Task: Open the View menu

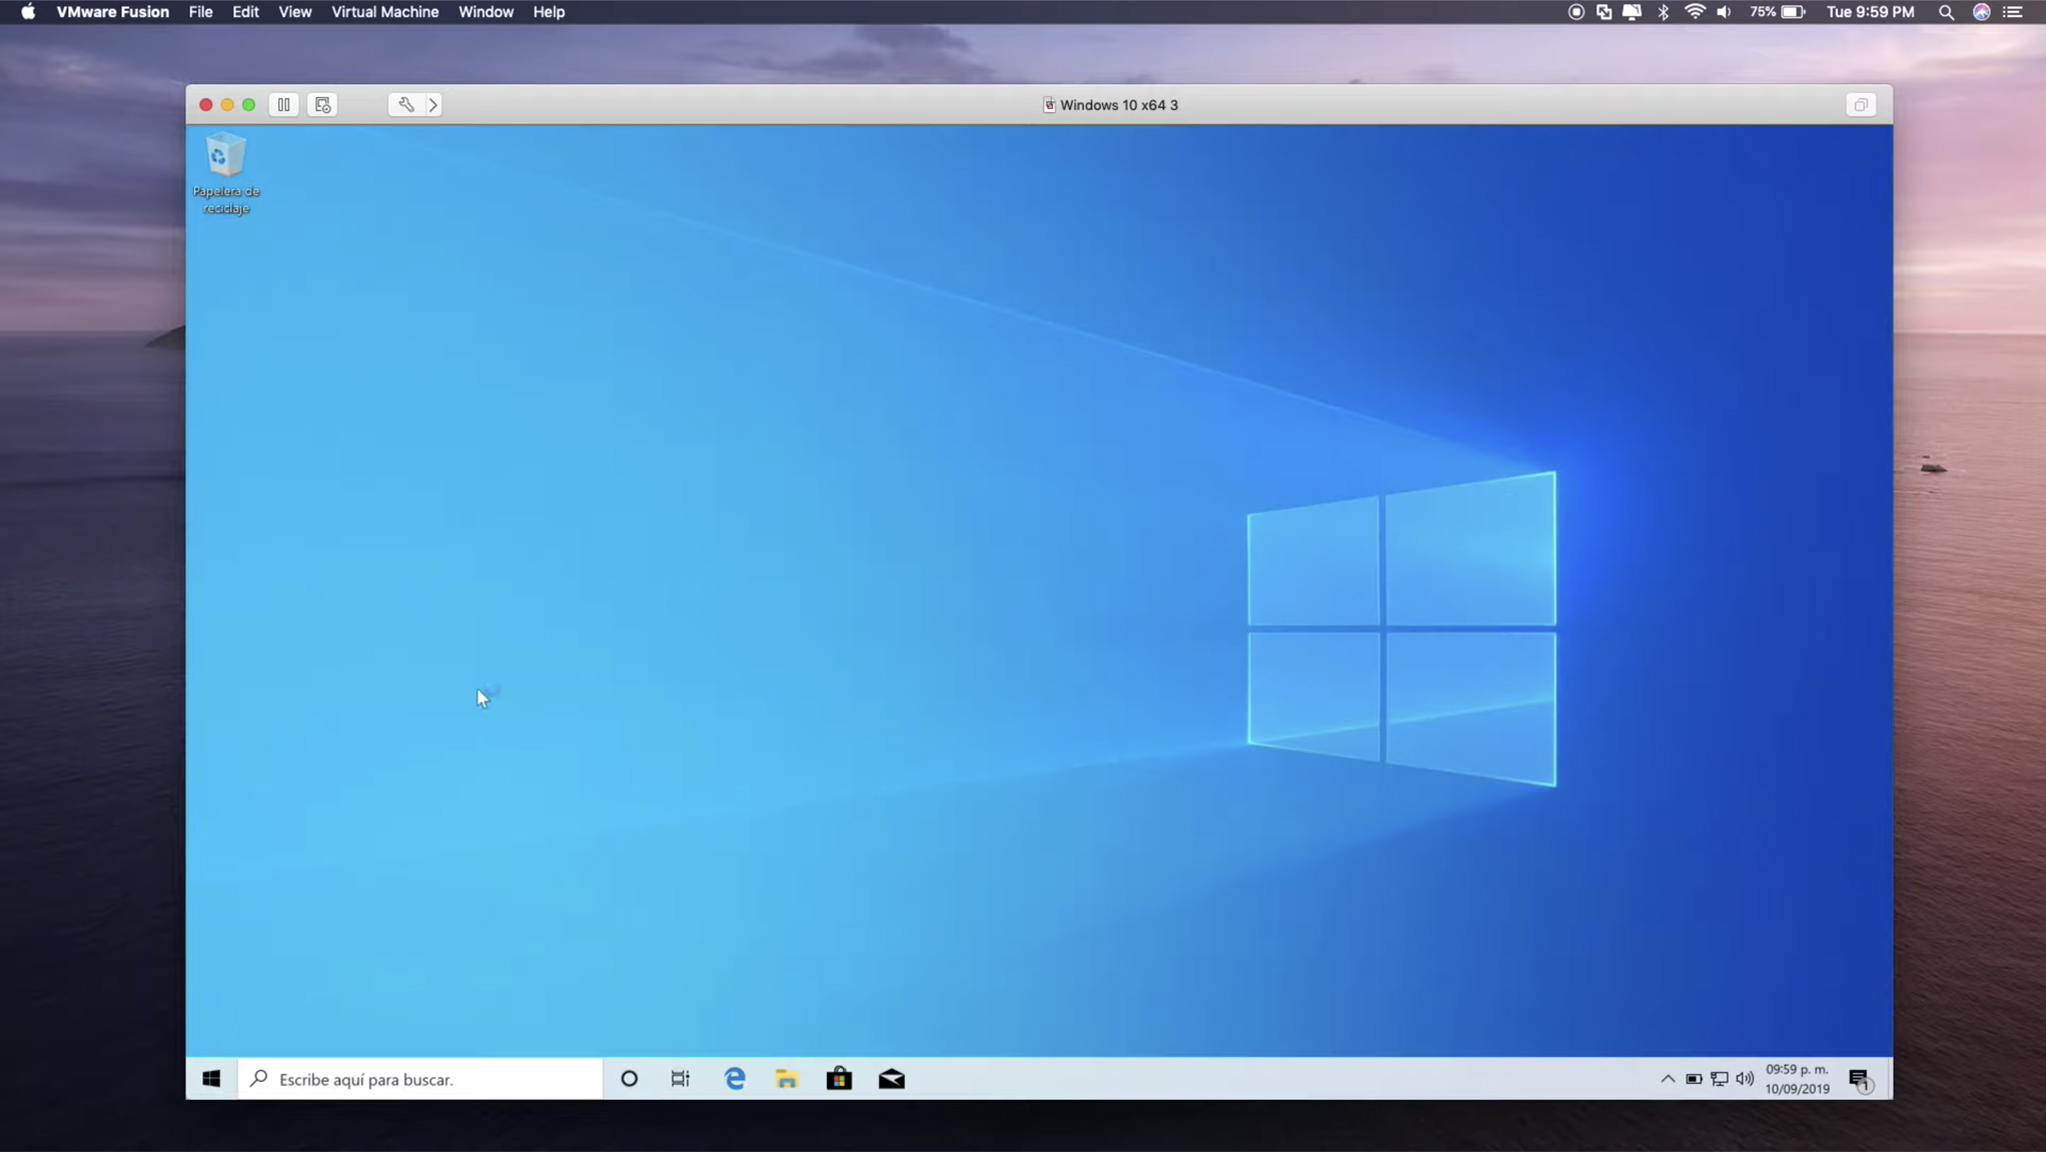Action: pos(294,12)
